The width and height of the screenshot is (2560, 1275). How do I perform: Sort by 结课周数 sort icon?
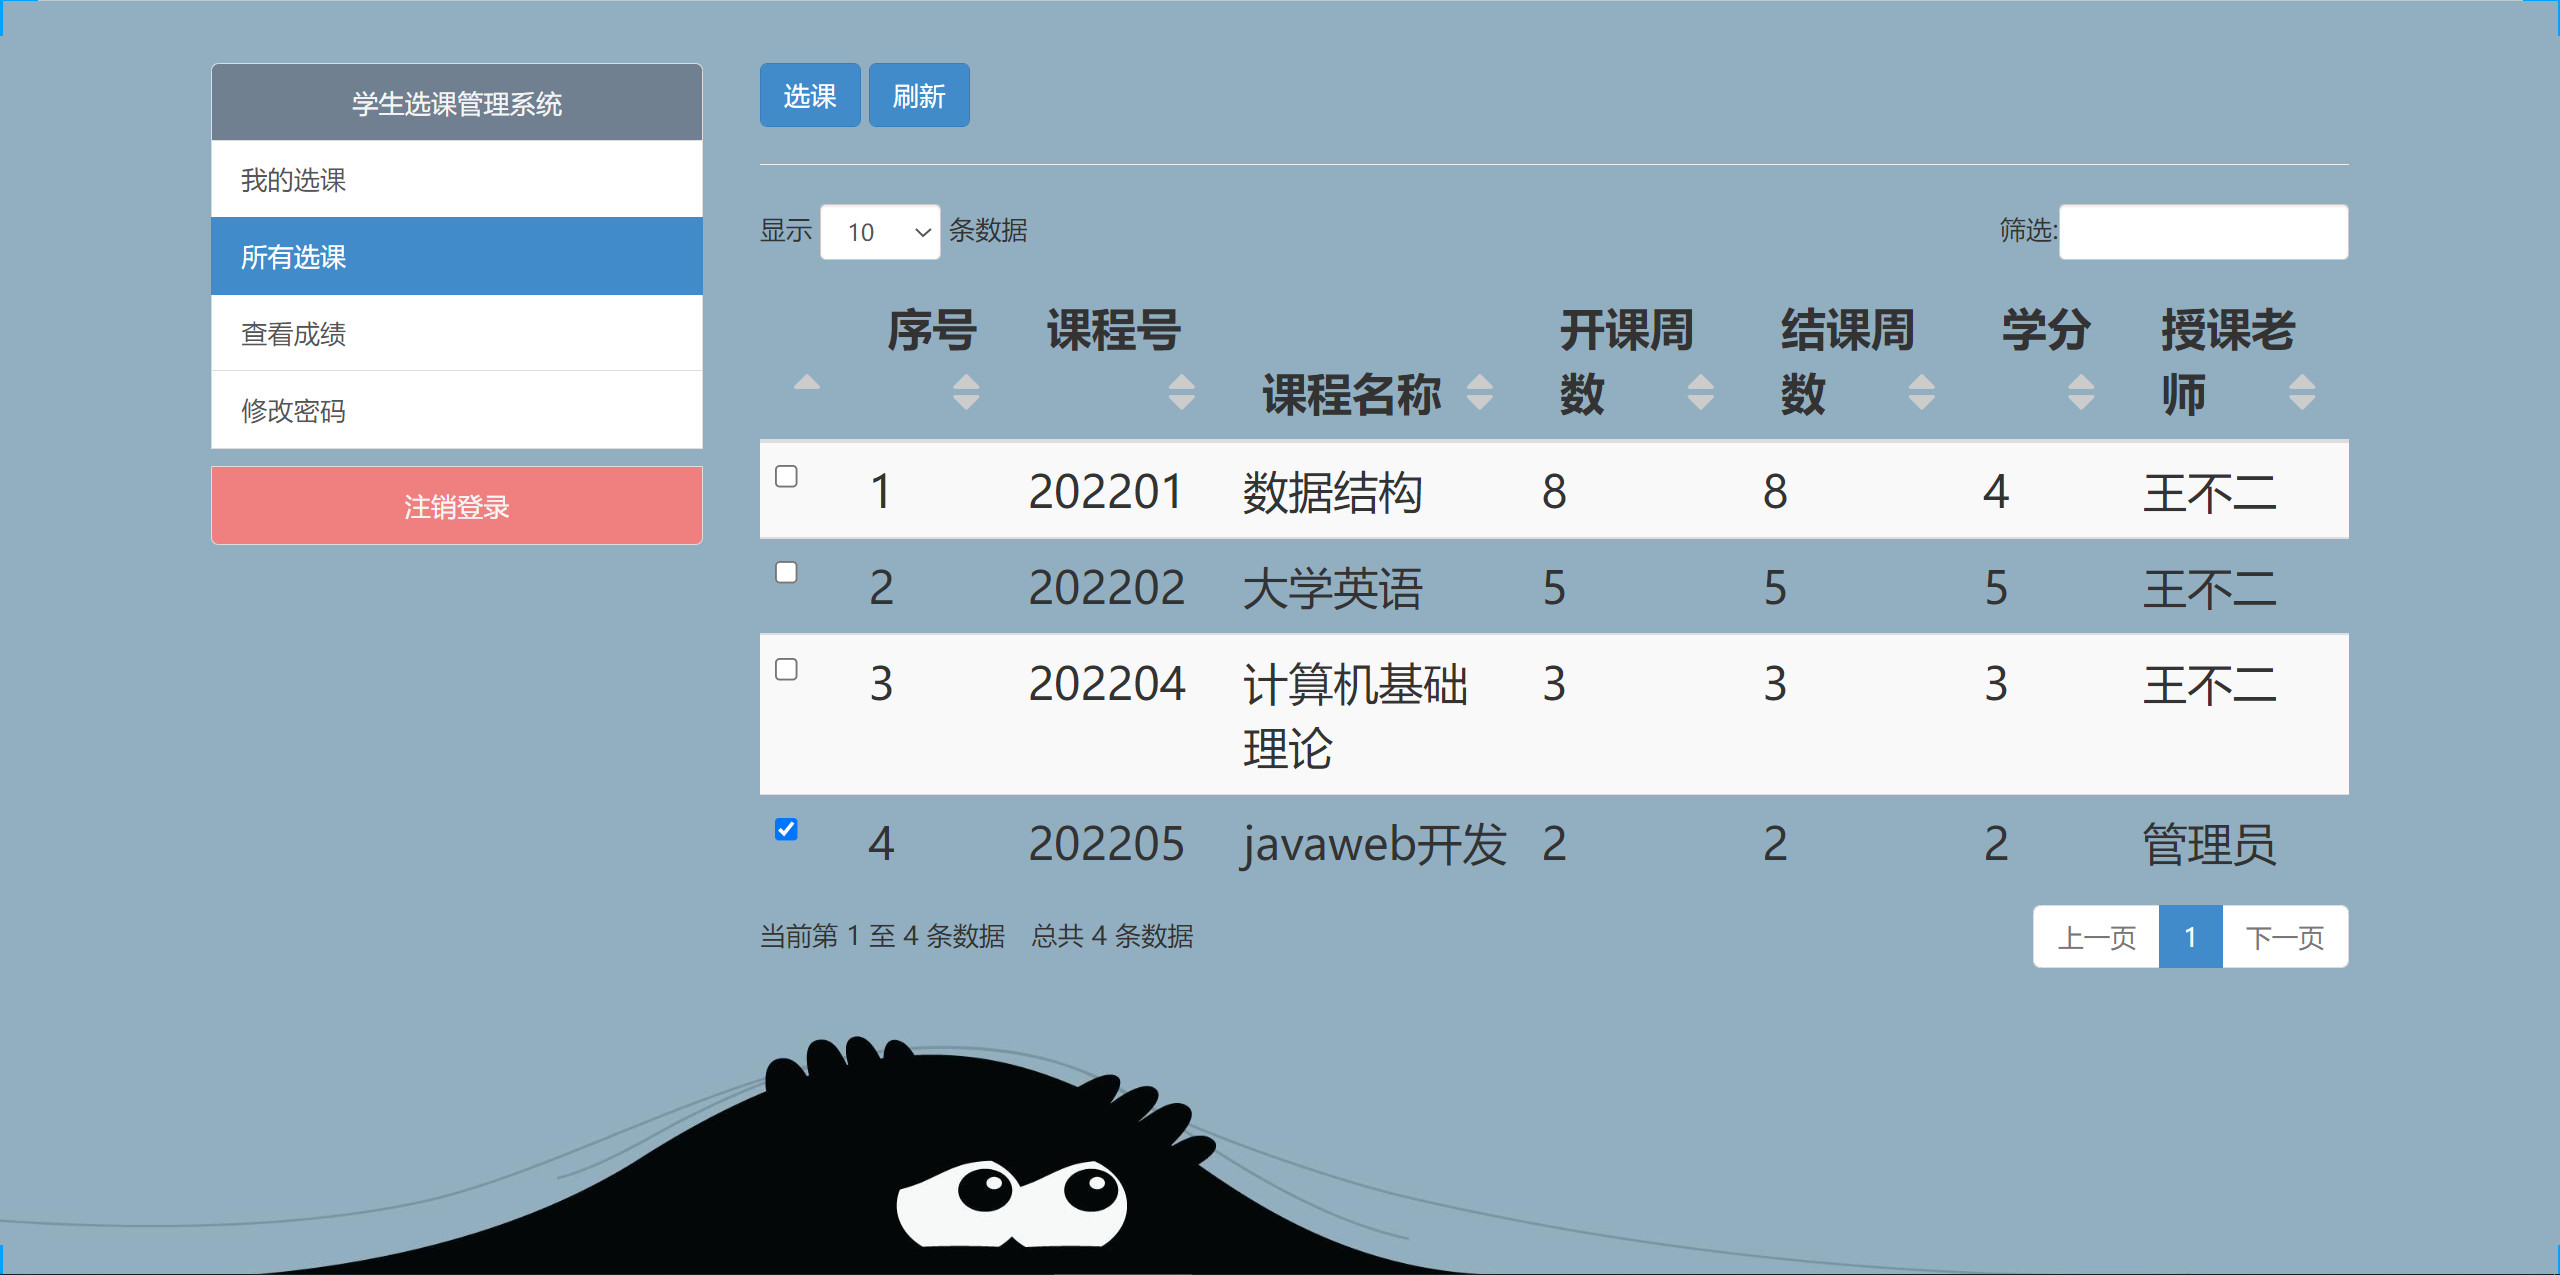coord(1921,392)
